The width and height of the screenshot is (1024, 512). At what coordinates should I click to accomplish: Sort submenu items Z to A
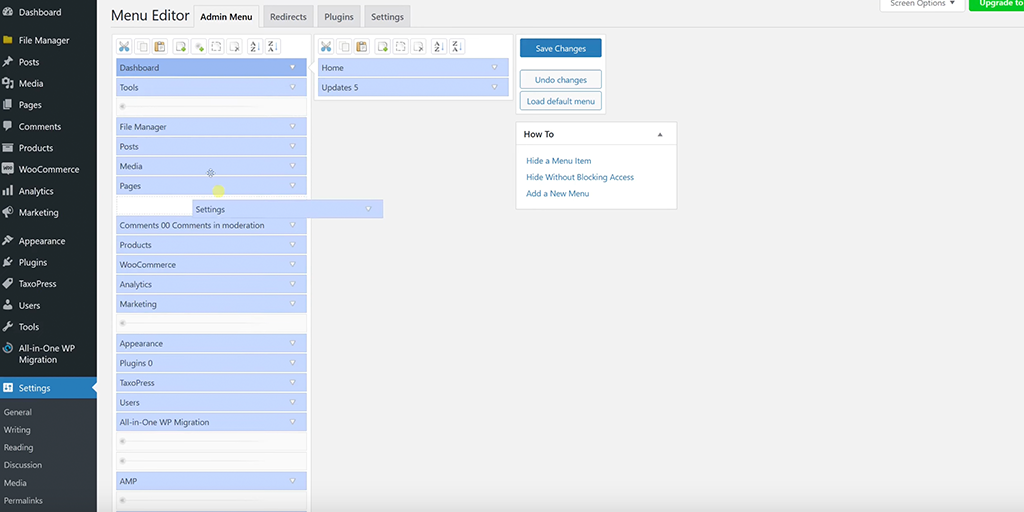click(457, 46)
